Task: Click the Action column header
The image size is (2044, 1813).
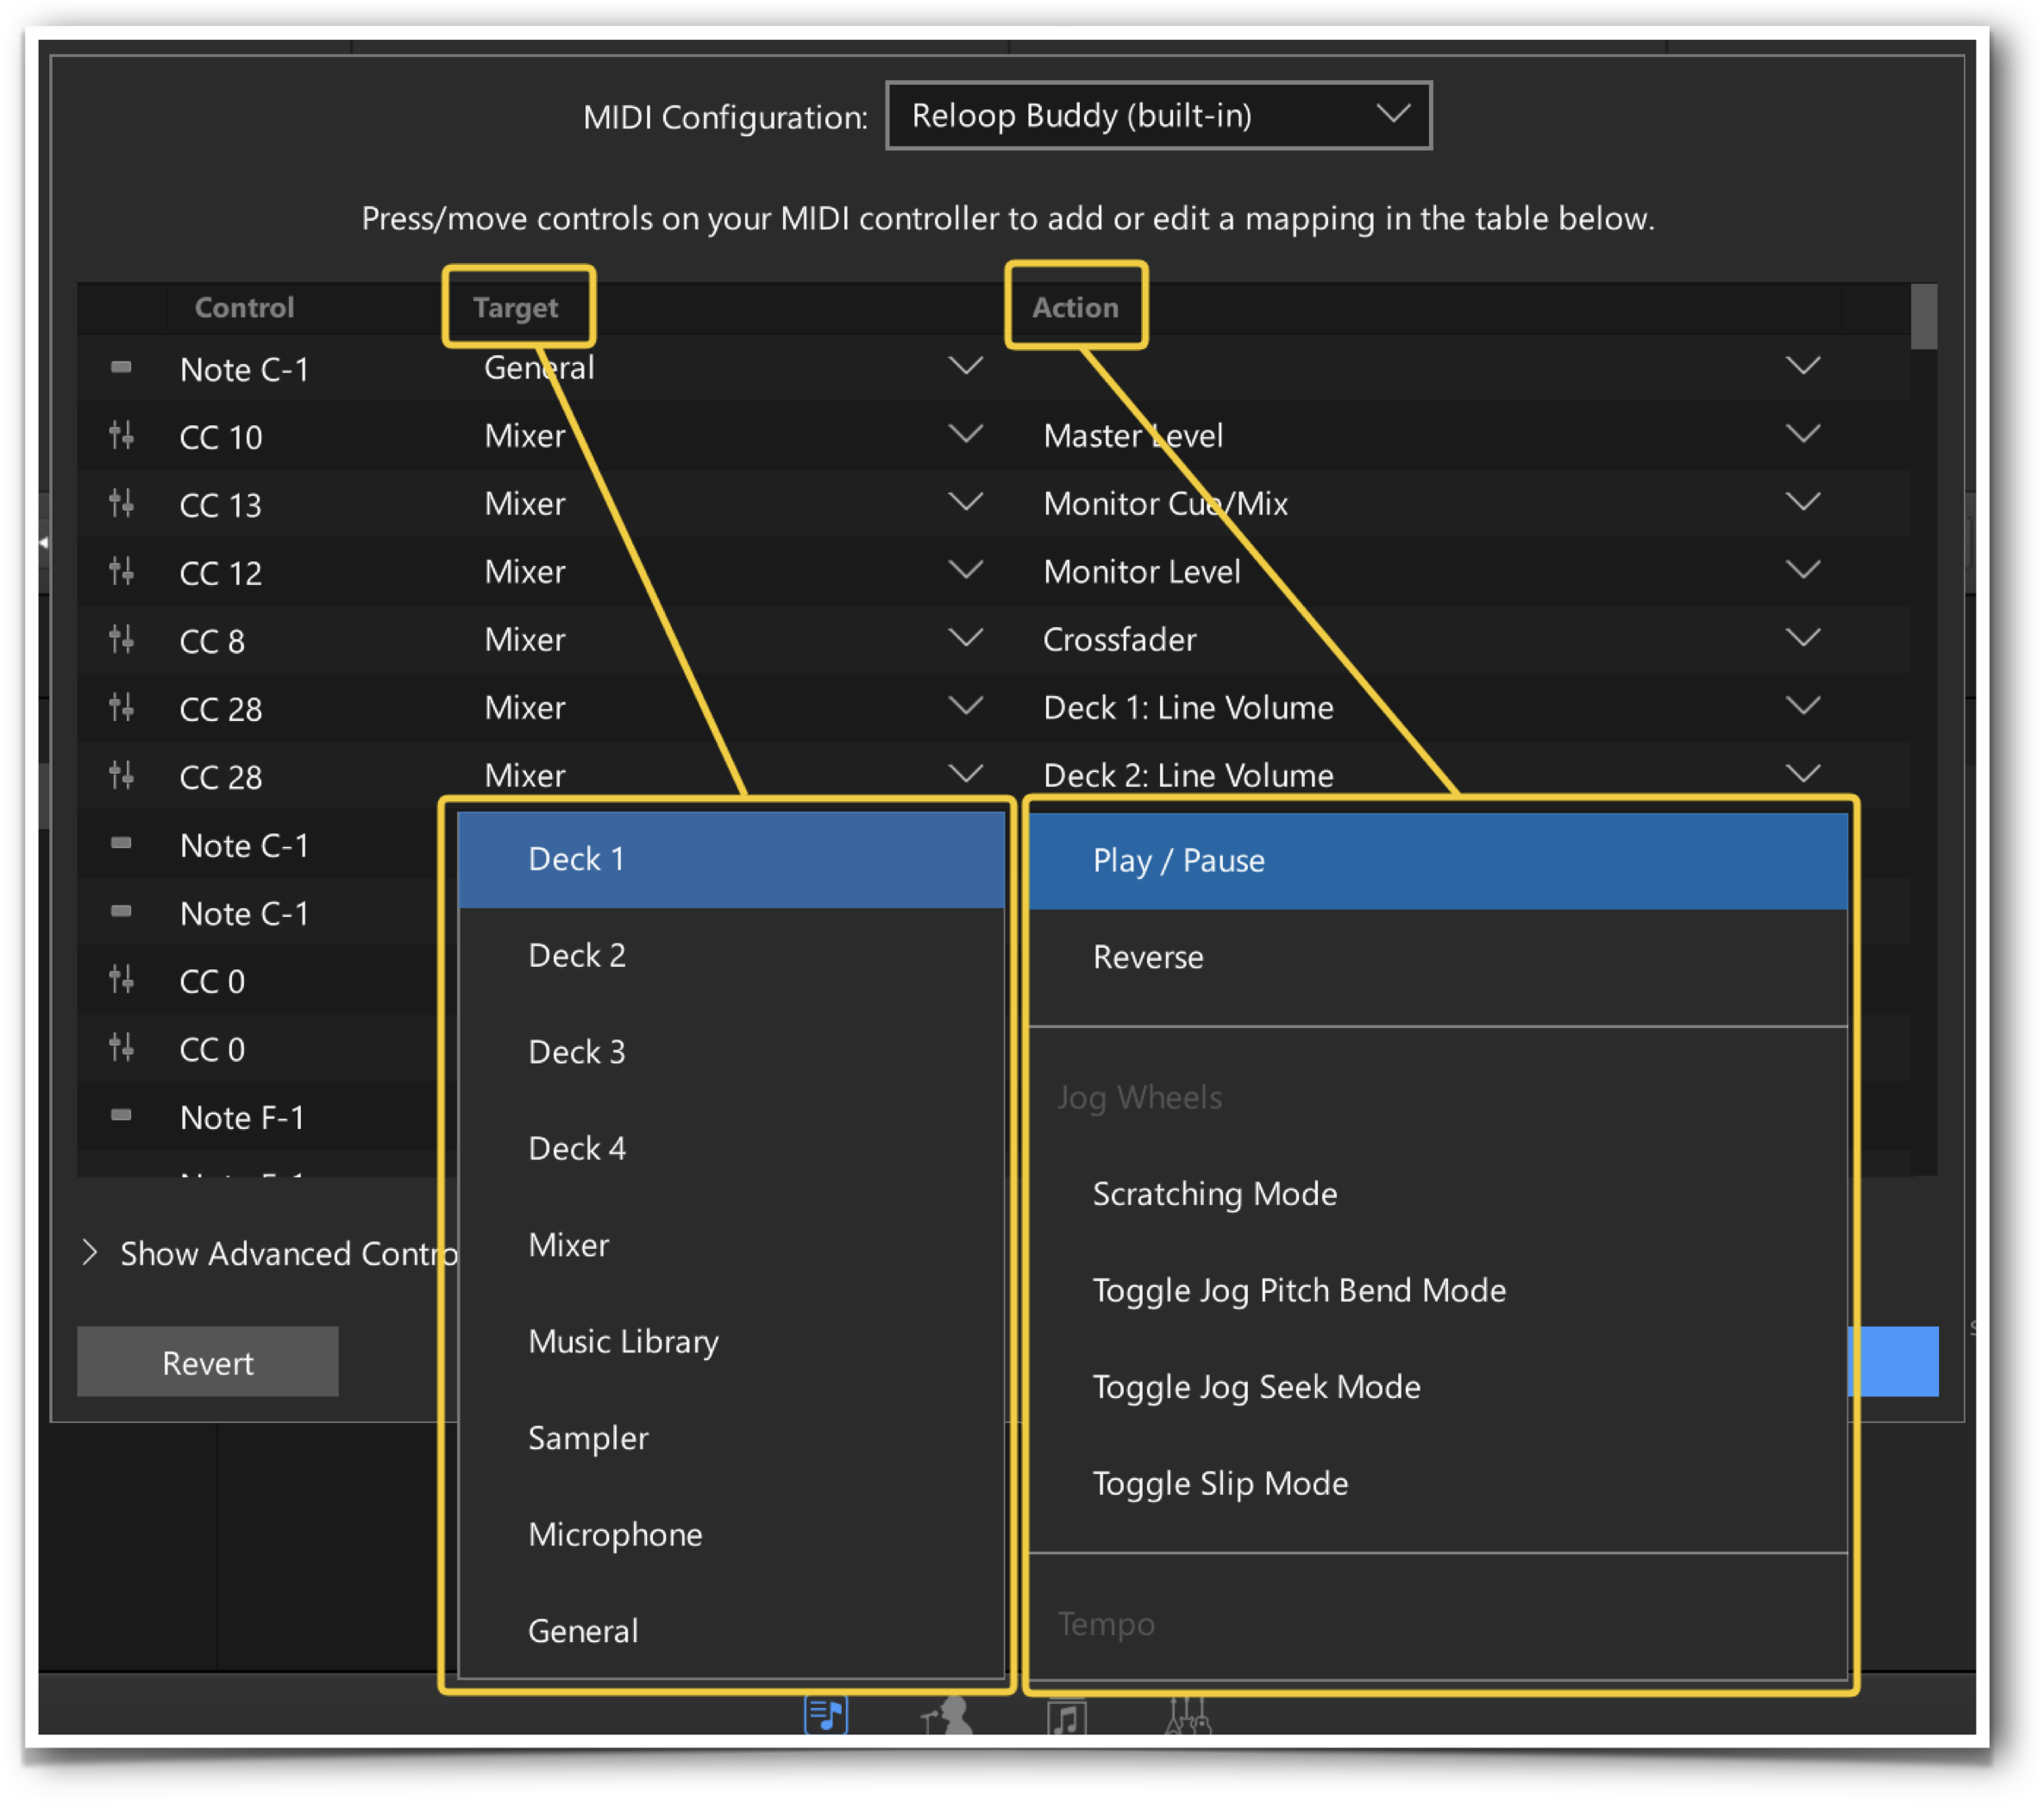Action: click(1075, 307)
